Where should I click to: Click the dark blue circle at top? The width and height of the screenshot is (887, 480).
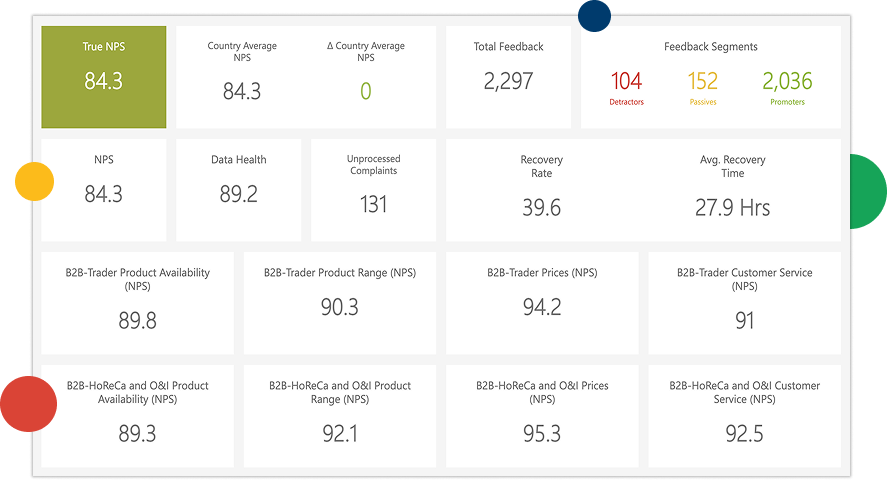coord(594,15)
